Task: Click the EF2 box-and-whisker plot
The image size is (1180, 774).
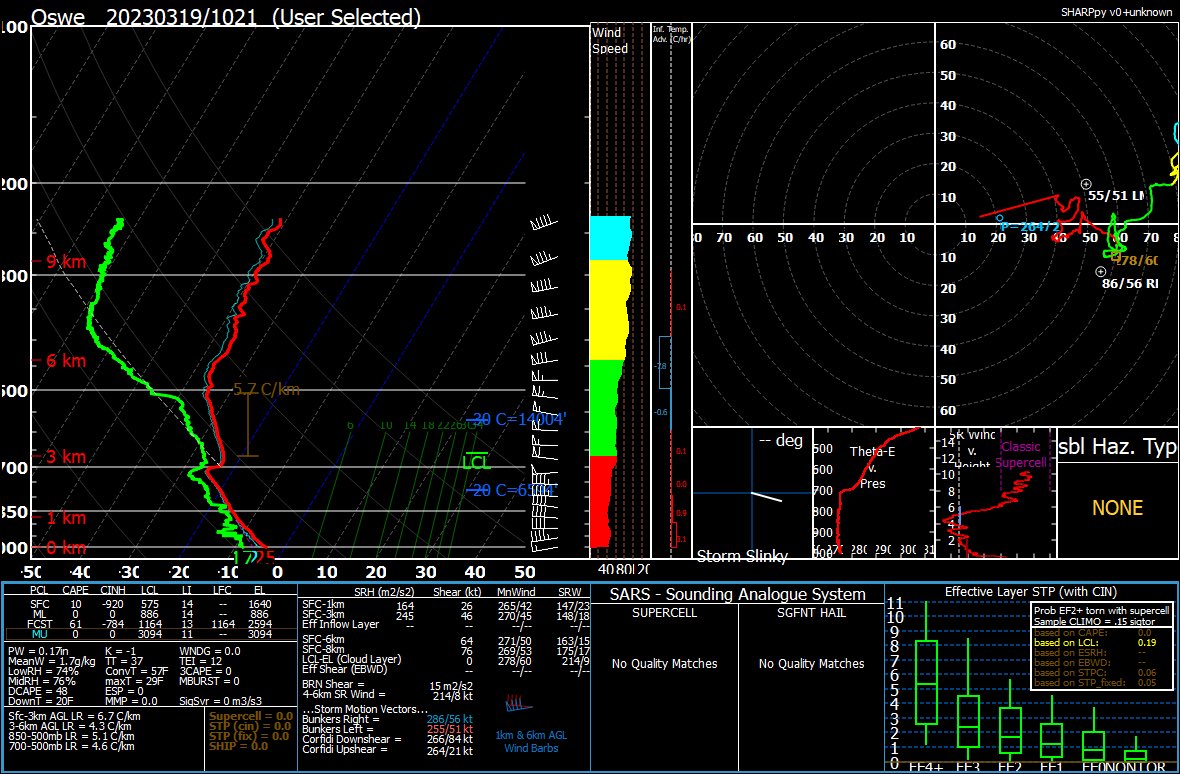Action: [x=1010, y=721]
